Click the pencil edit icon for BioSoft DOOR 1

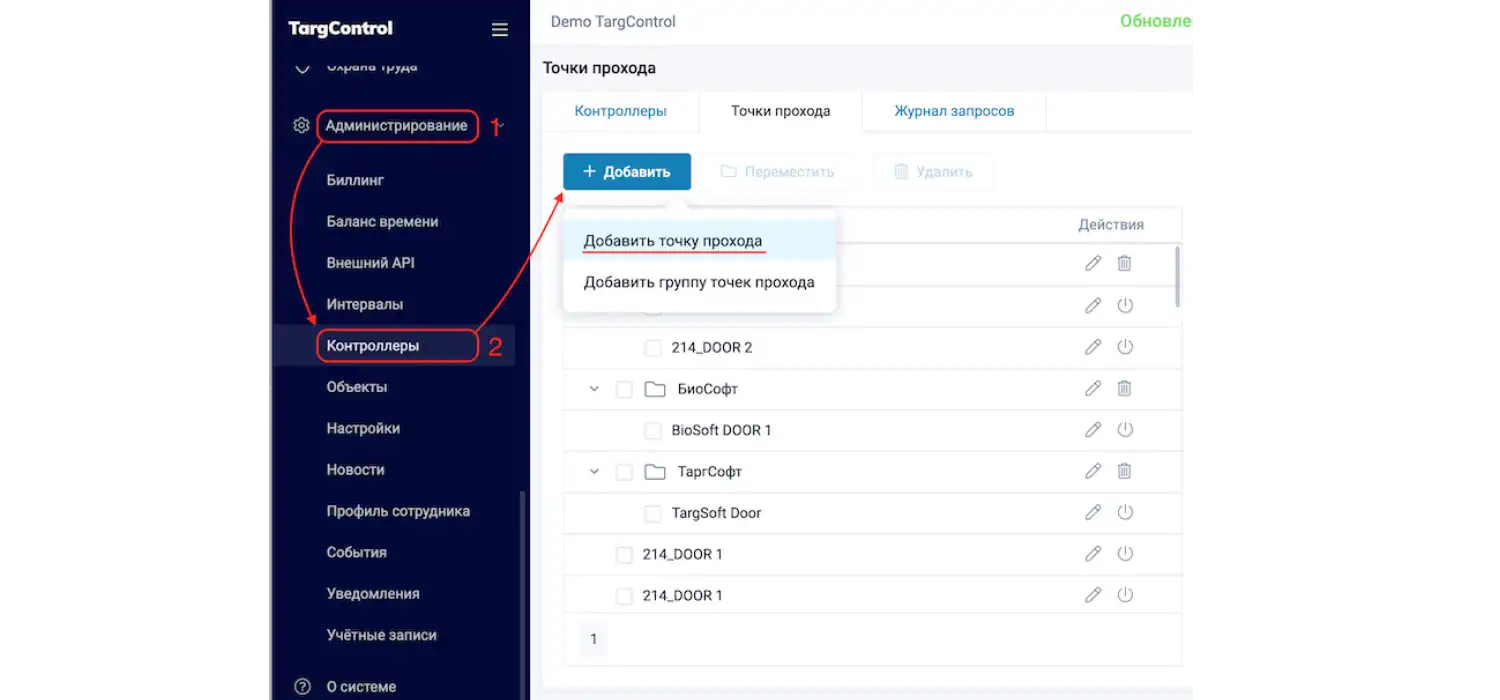pos(1093,430)
